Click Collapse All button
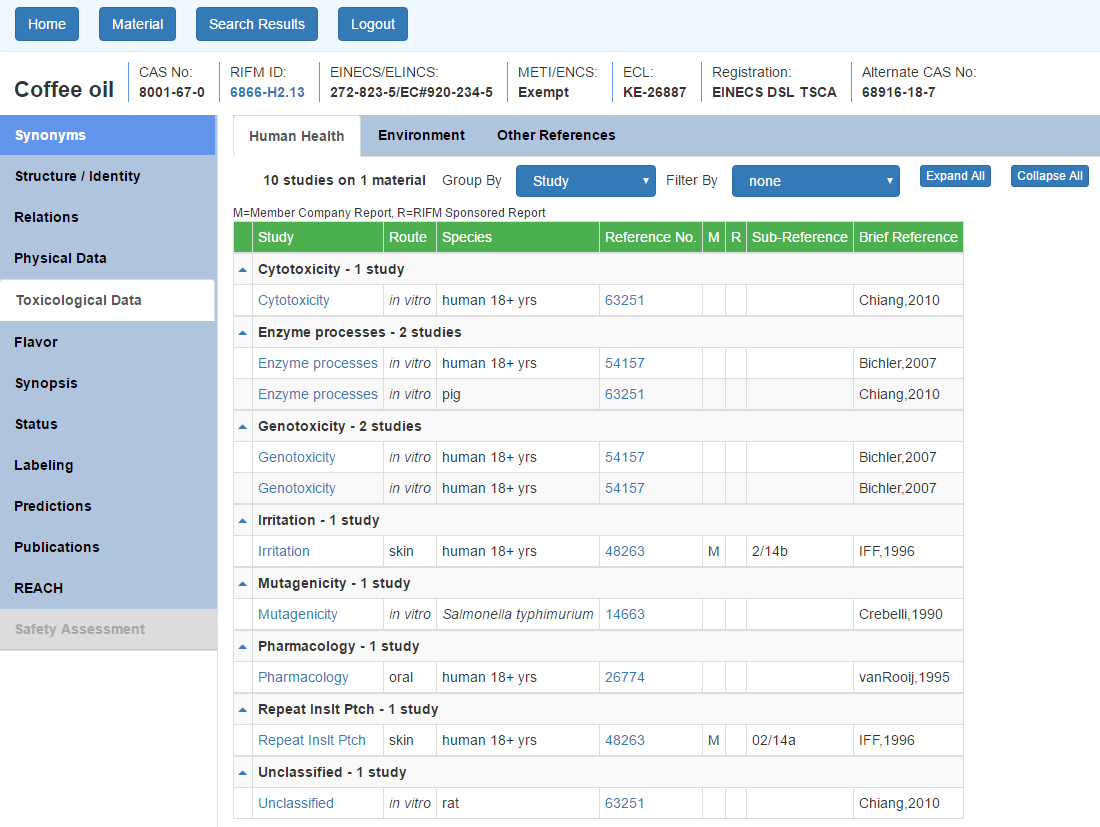 [x=1049, y=176]
